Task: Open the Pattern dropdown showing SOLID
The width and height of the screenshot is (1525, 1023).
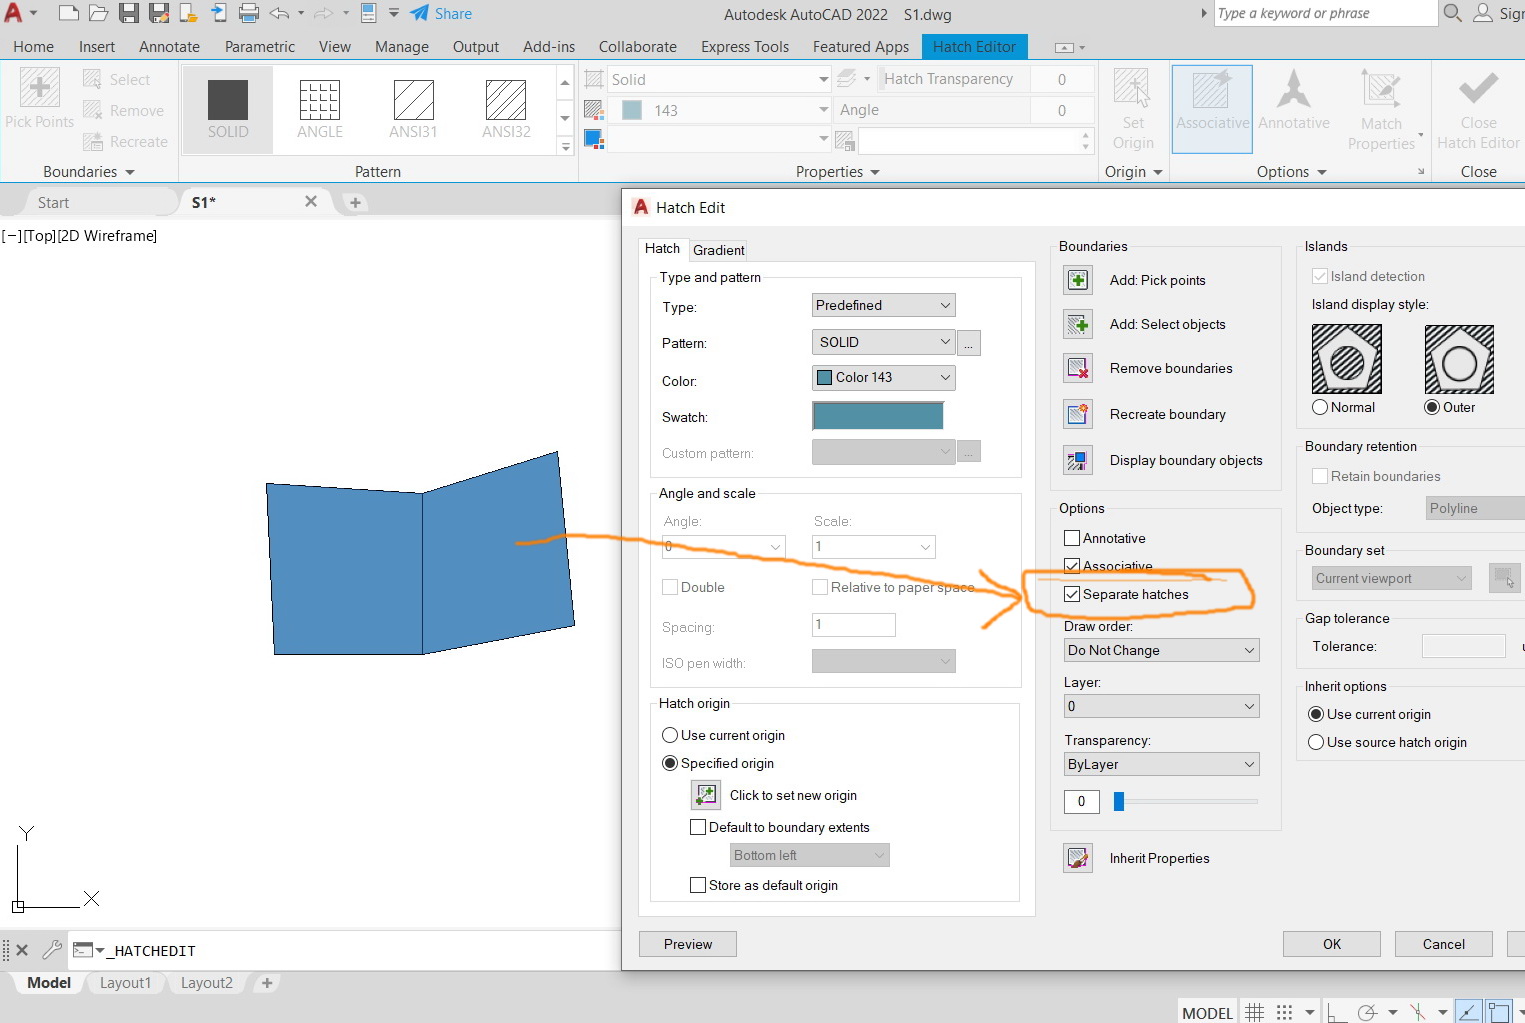Action: click(883, 342)
